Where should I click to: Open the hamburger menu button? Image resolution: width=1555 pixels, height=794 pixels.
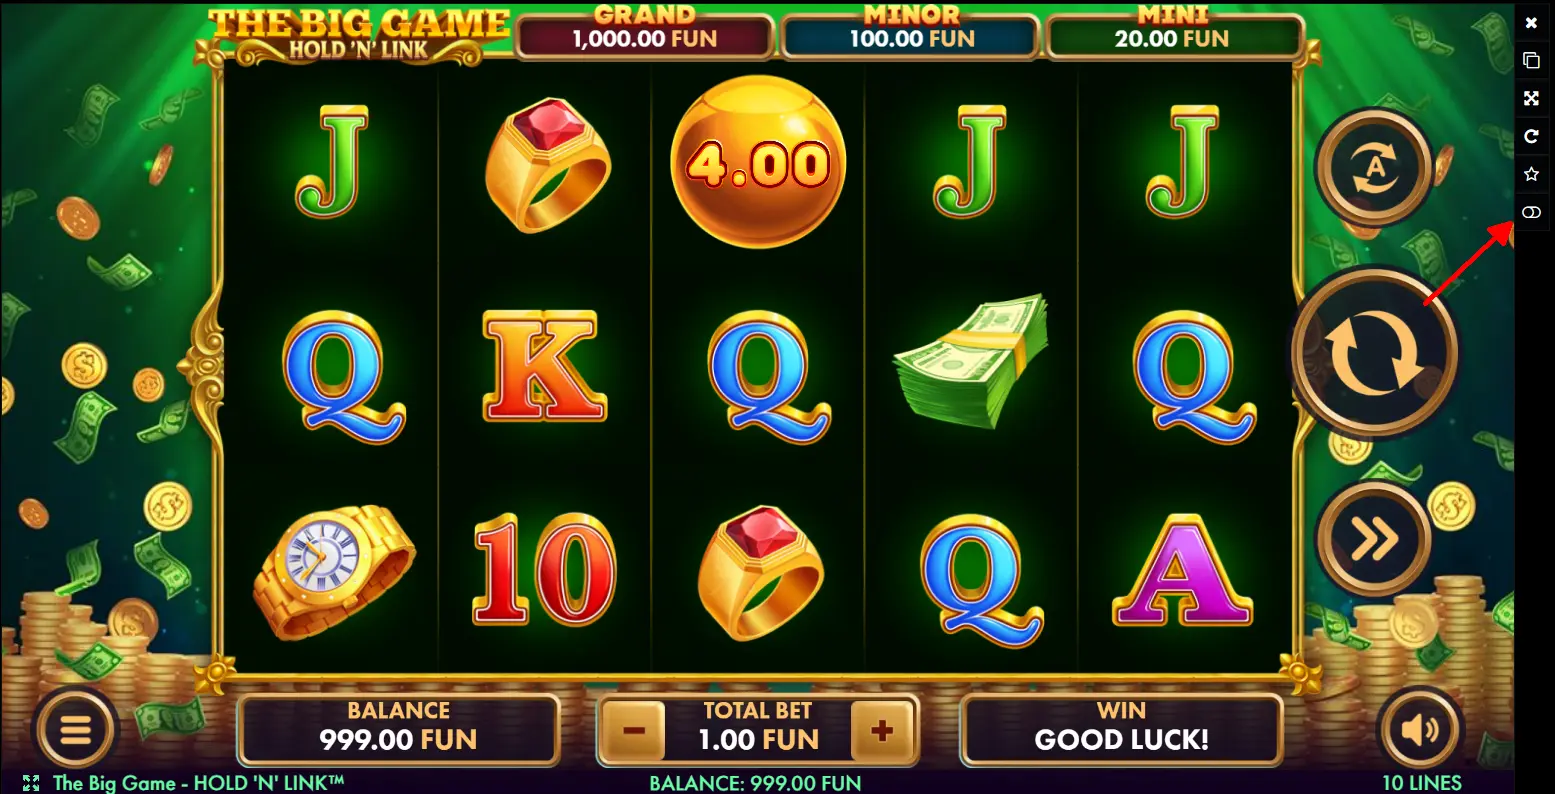pyautogui.click(x=76, y=730)
